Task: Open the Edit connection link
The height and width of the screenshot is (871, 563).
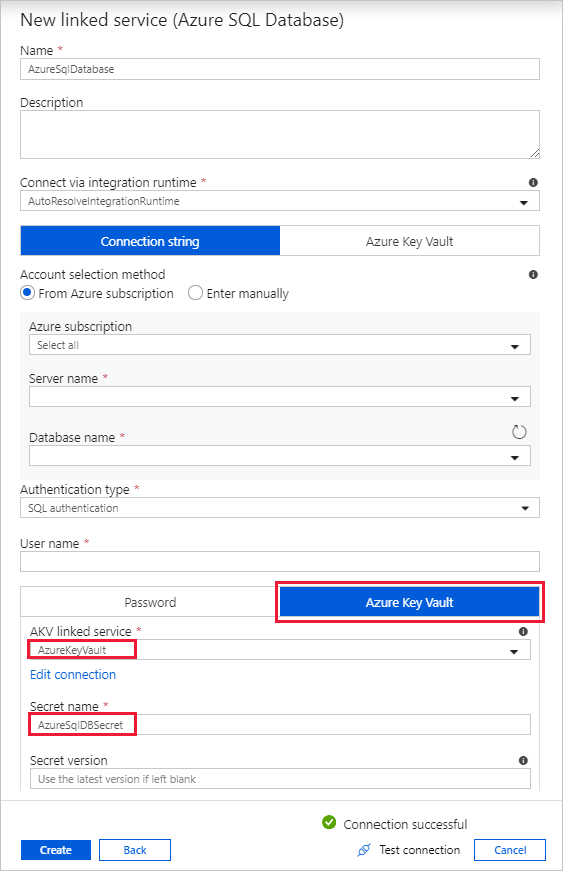Action: pos(73,674)
